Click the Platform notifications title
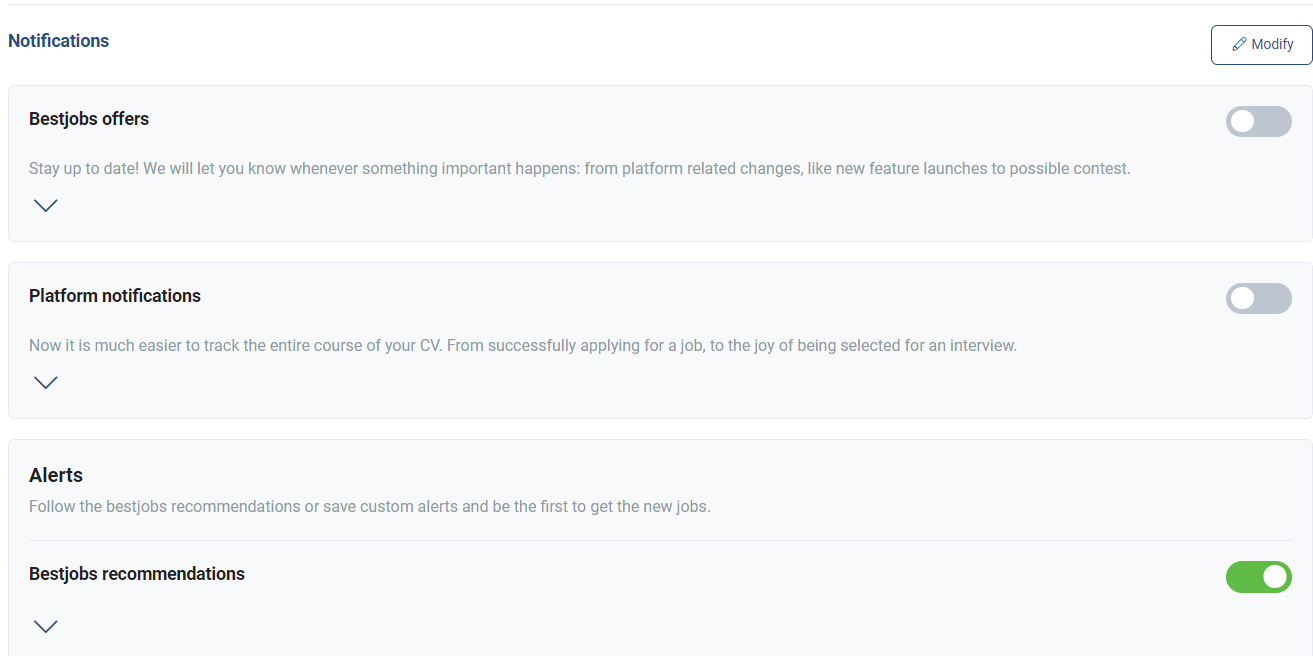The height and width of the screenshot is (656, 1313). 115,296
